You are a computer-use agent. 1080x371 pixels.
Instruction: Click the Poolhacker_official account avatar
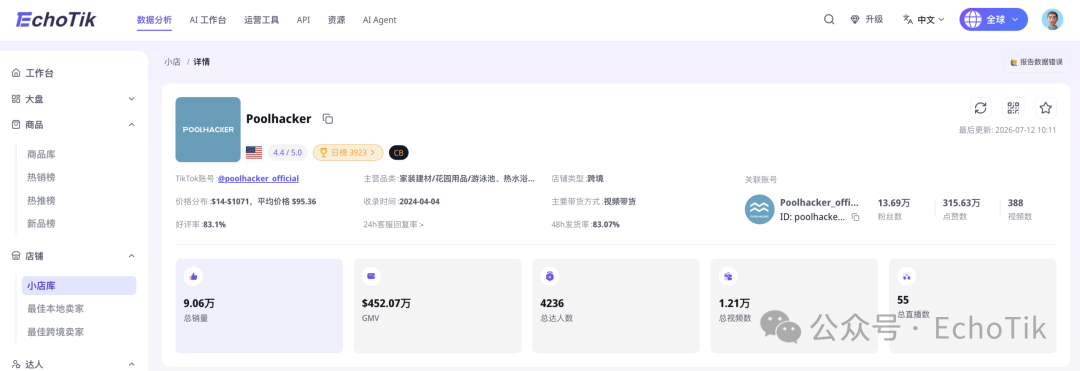760,209
